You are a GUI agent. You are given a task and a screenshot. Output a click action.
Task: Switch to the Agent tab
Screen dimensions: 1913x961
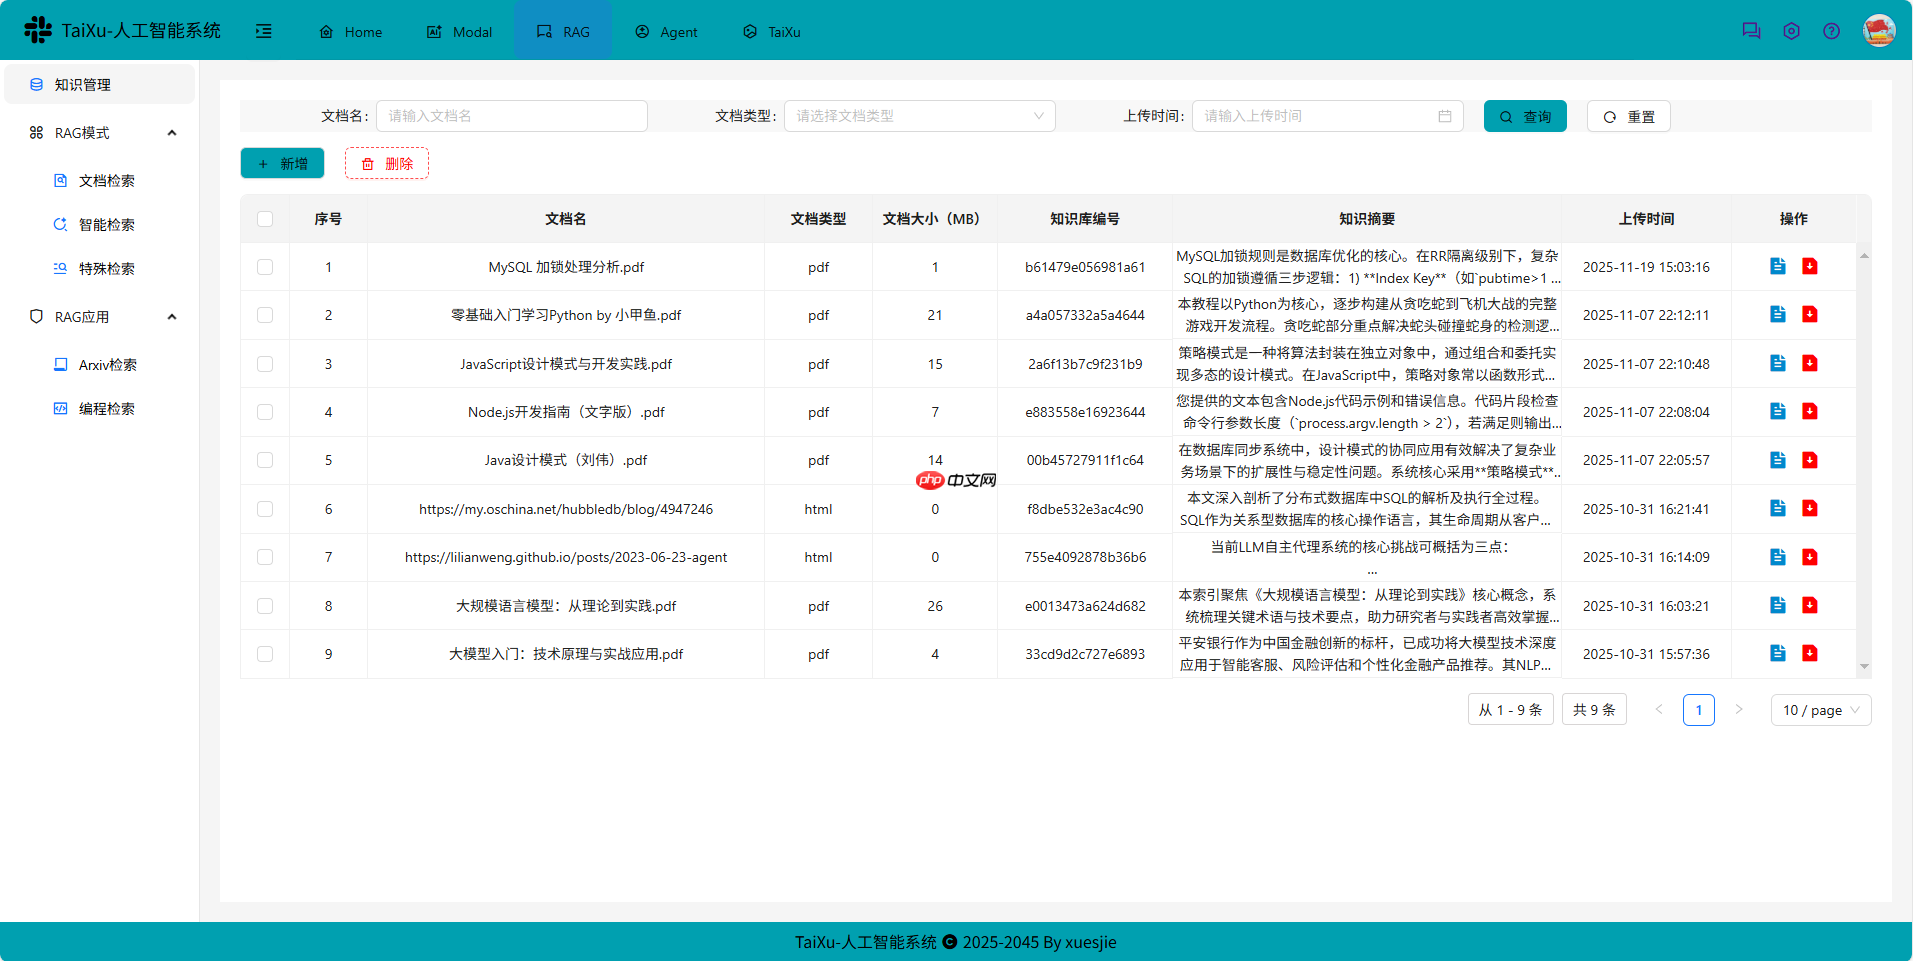tap(666, 31)
